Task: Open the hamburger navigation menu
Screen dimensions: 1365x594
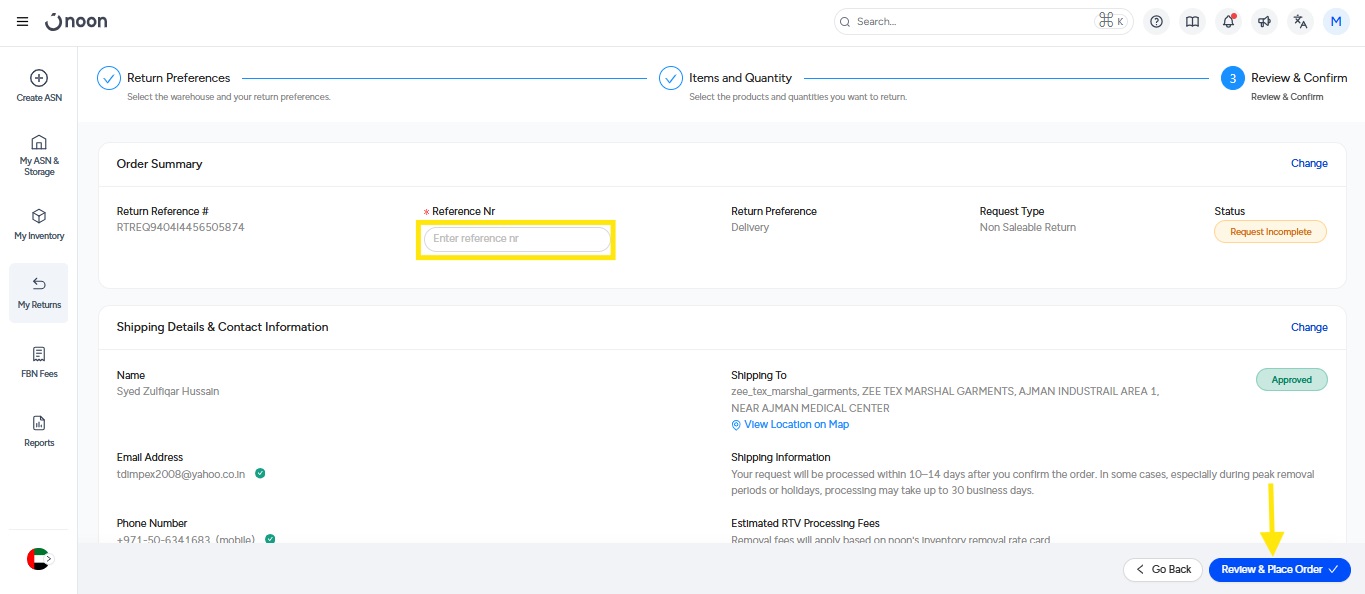Action: (x=22, y=21)
